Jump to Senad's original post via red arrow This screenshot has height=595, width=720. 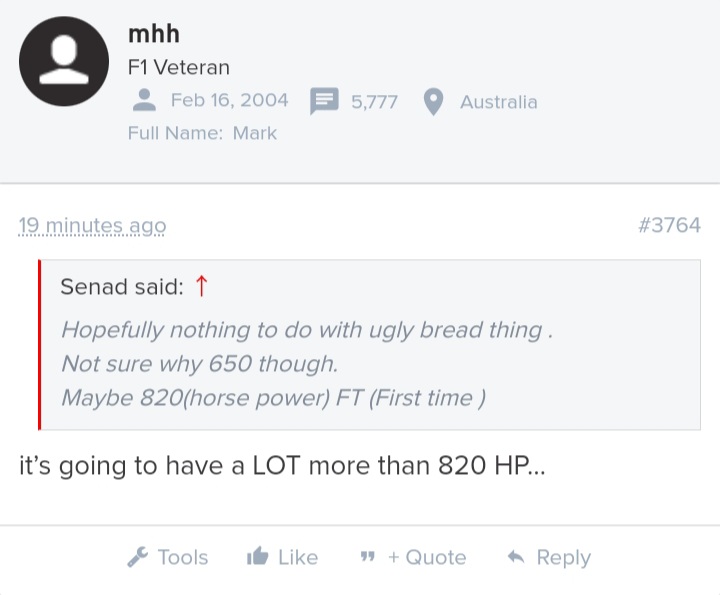202,286
